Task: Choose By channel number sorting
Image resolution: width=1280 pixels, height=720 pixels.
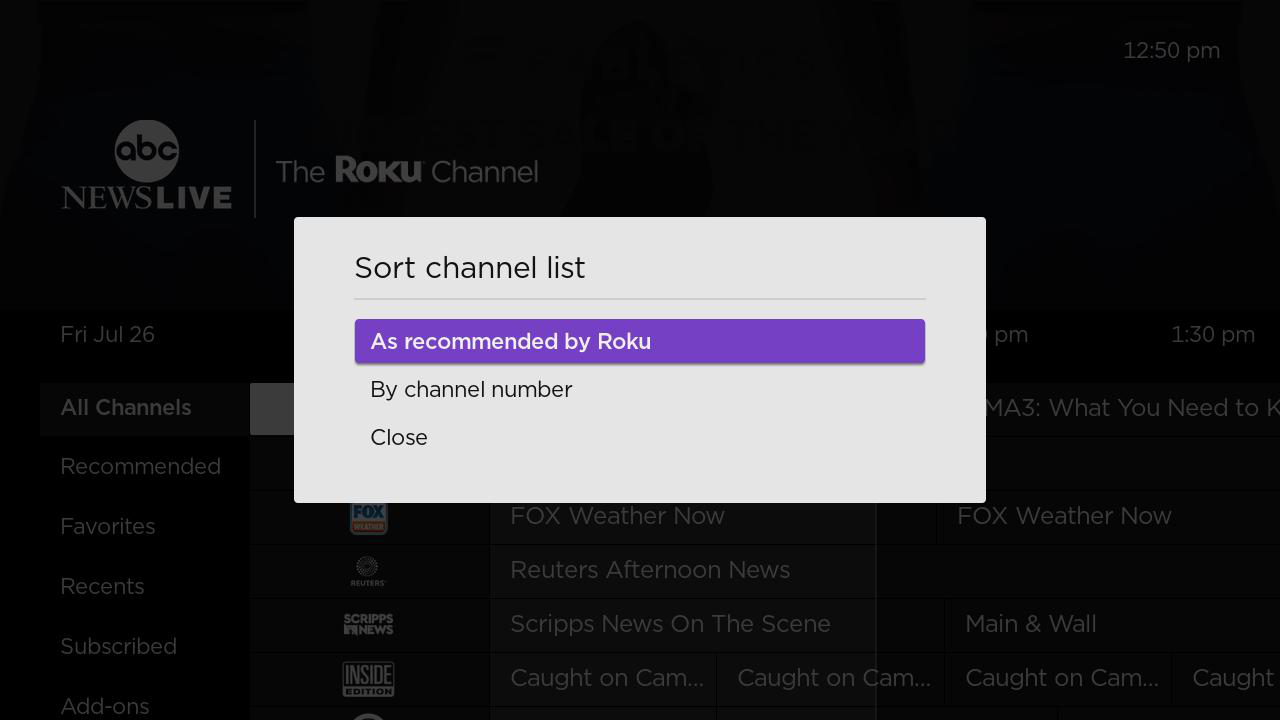Action: pyautogui.click(x=640, y=389)
